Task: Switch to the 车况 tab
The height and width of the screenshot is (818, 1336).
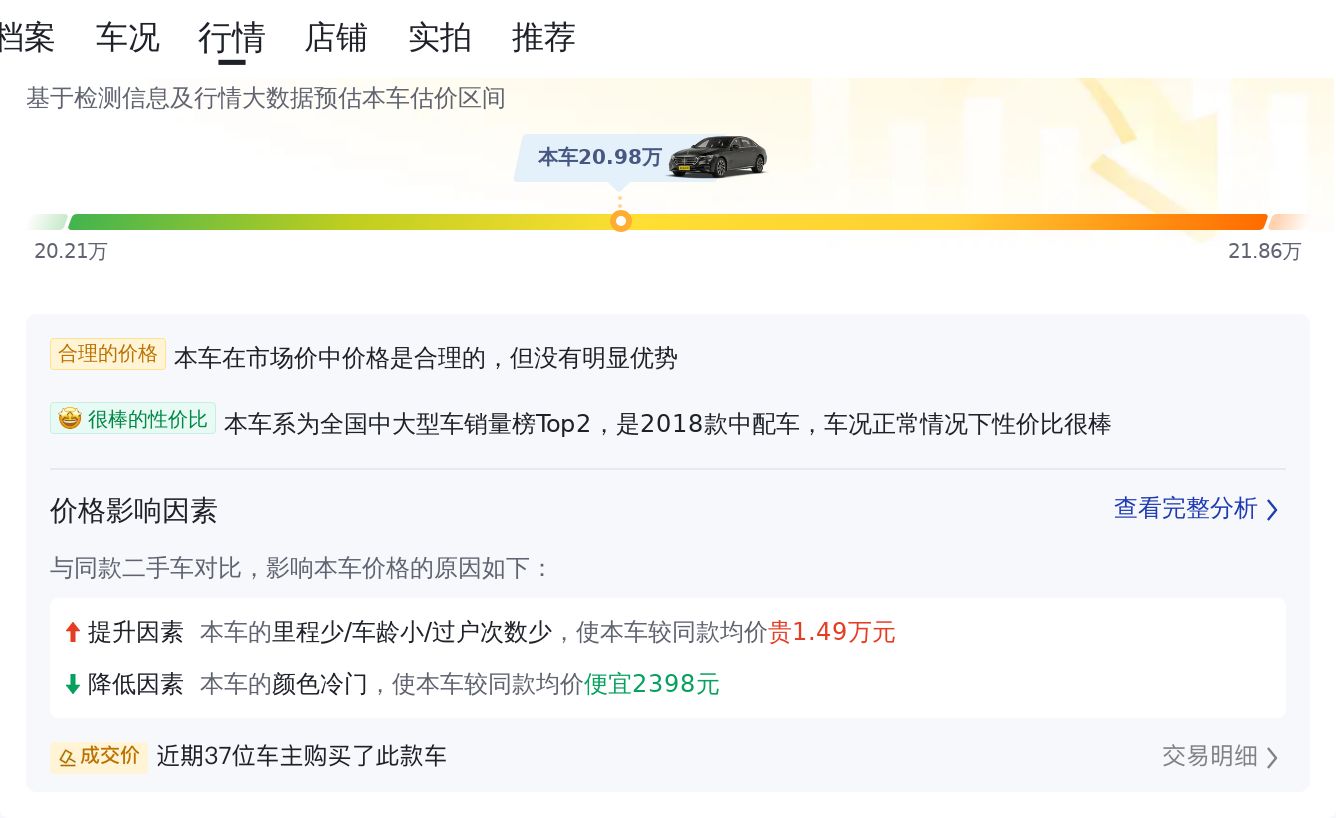Action: coord(128,37)
